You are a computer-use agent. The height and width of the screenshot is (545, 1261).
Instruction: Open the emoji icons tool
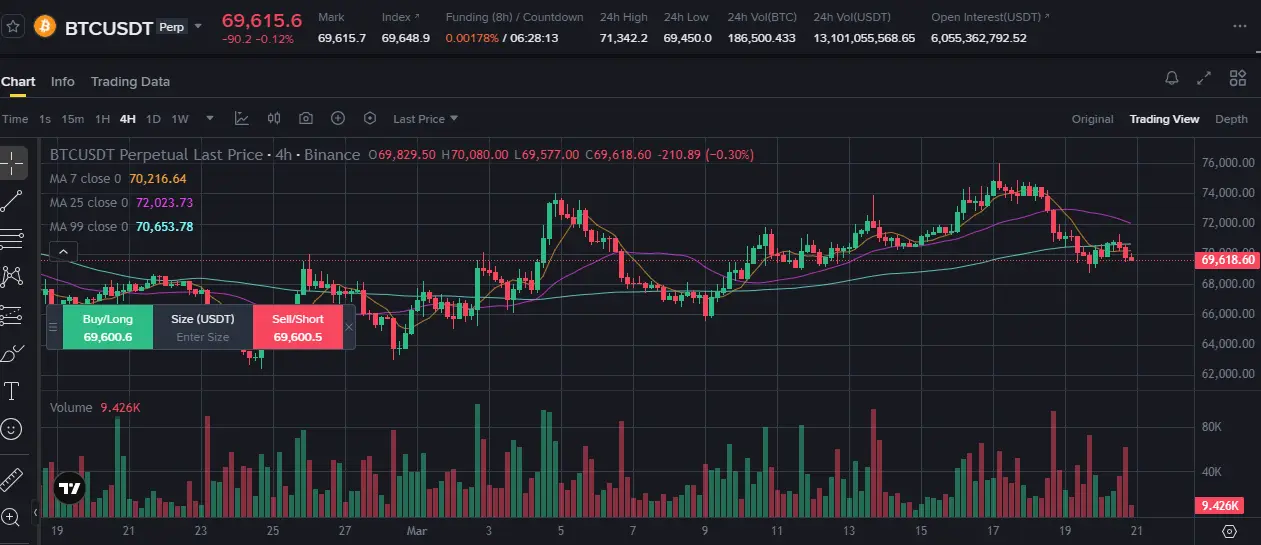tap(13, 429)
